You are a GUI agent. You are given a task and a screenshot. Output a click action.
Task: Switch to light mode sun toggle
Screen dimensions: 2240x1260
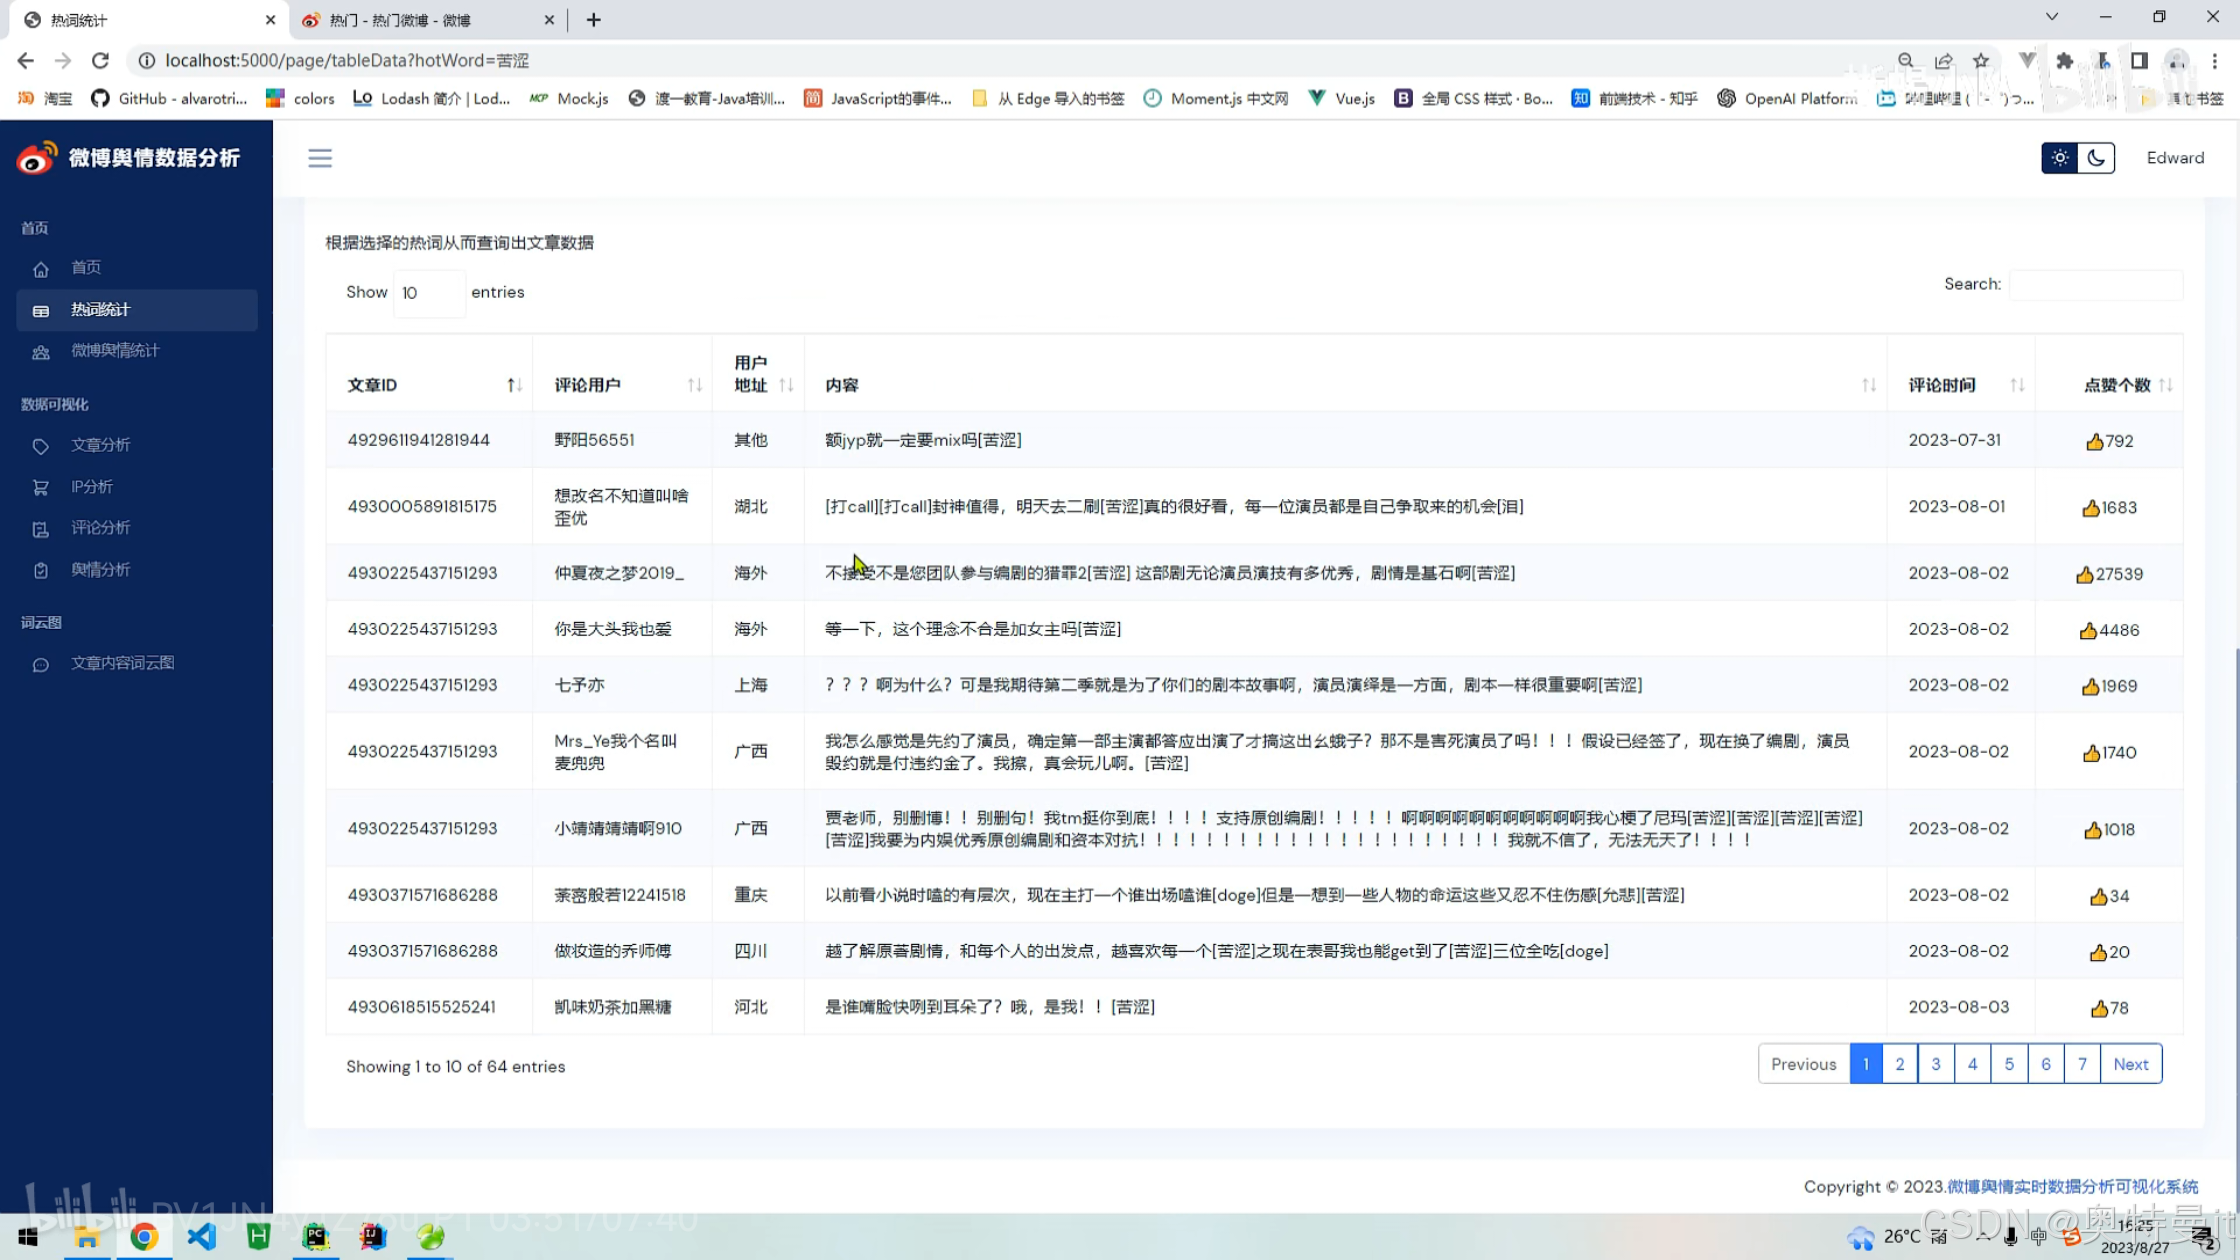click(2059, 158)
